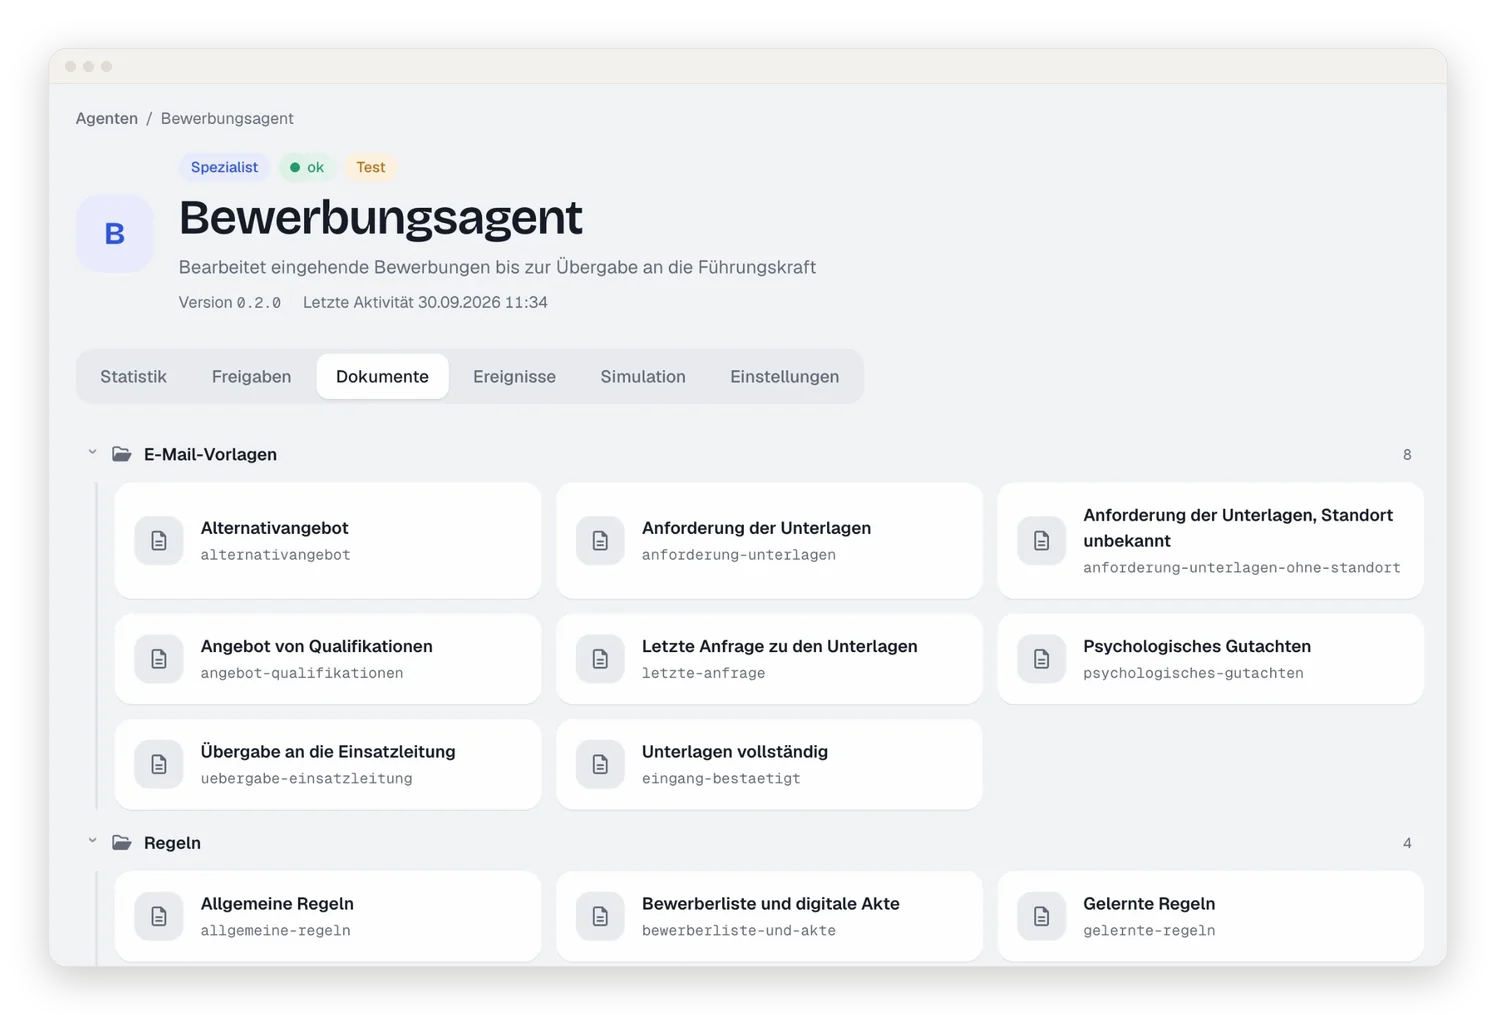The height and width of the screenshot is (1015, 1496).
Task: Click Letzte Aktivität 30.09.2026 11:34 text
Action: (x=425, y=302)
